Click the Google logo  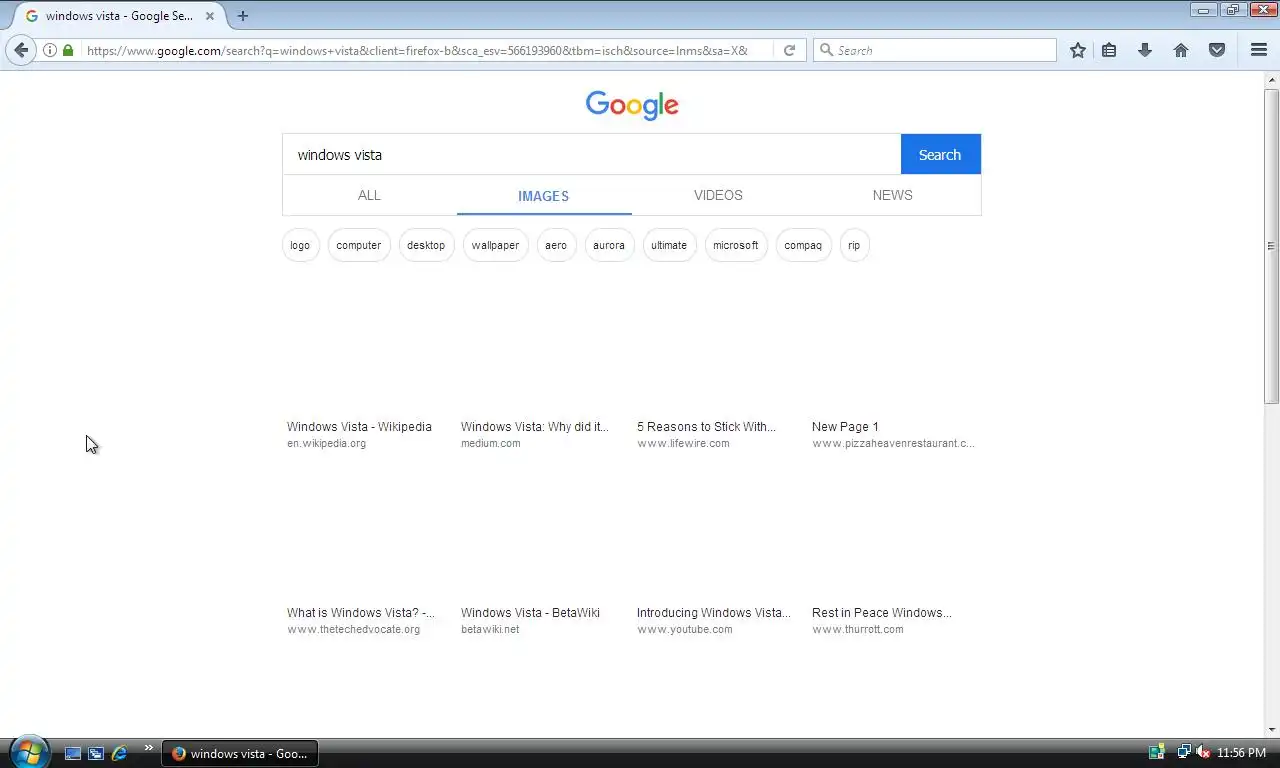tap(632, 105)
